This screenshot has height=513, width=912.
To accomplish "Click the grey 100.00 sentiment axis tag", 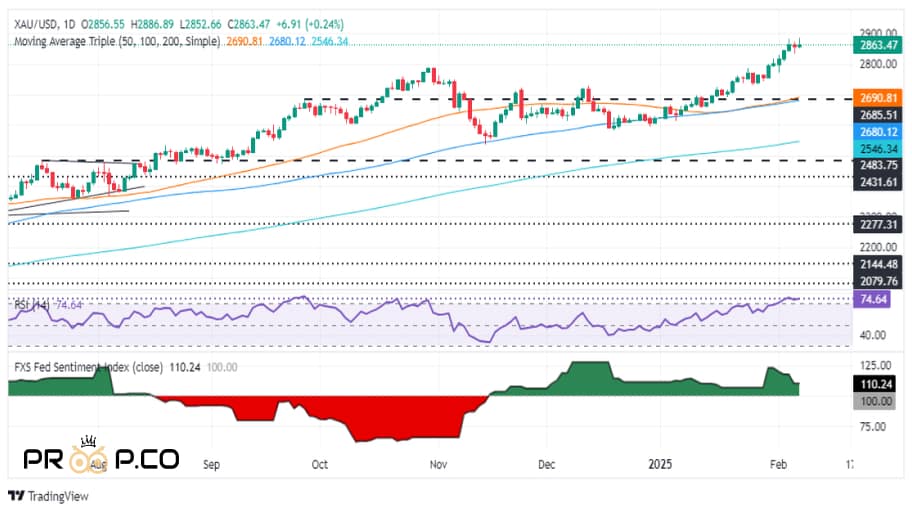I will coord(874,401).
